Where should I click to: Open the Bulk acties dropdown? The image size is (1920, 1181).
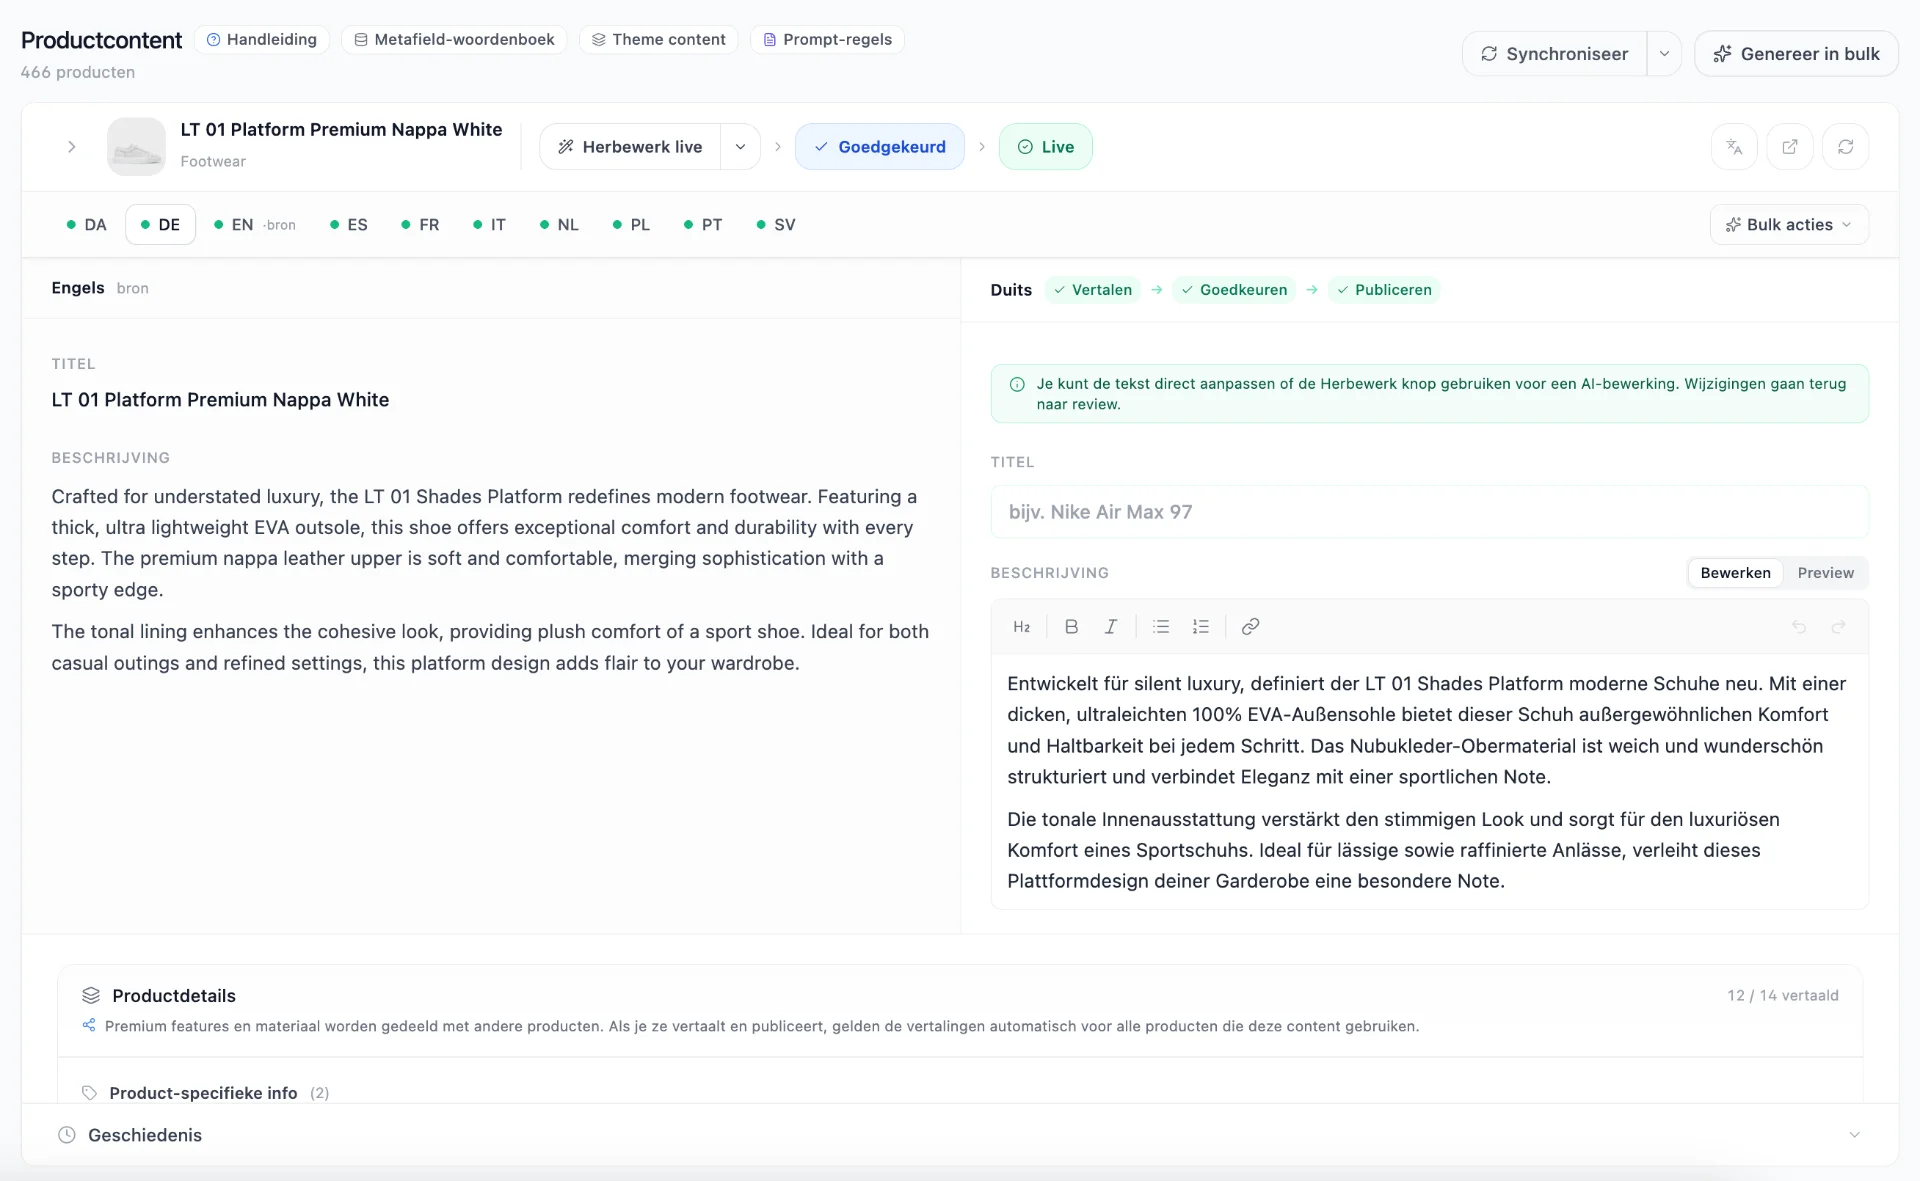pyautogui.click(x=1789, y=225)
